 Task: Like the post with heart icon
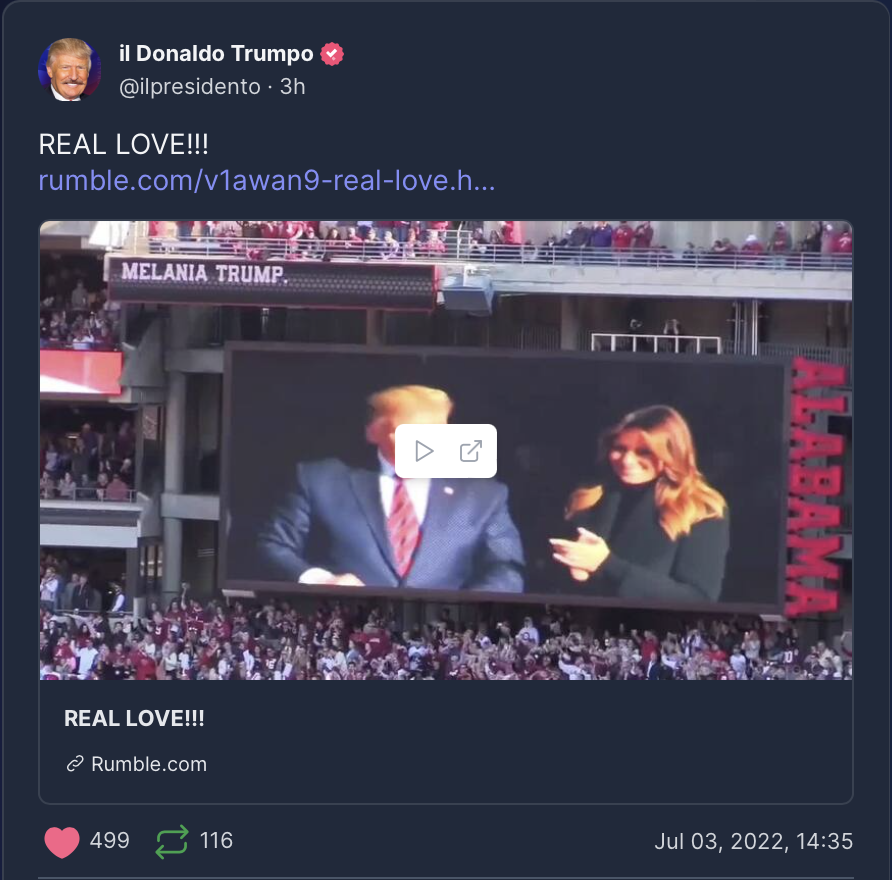[62, 841]
